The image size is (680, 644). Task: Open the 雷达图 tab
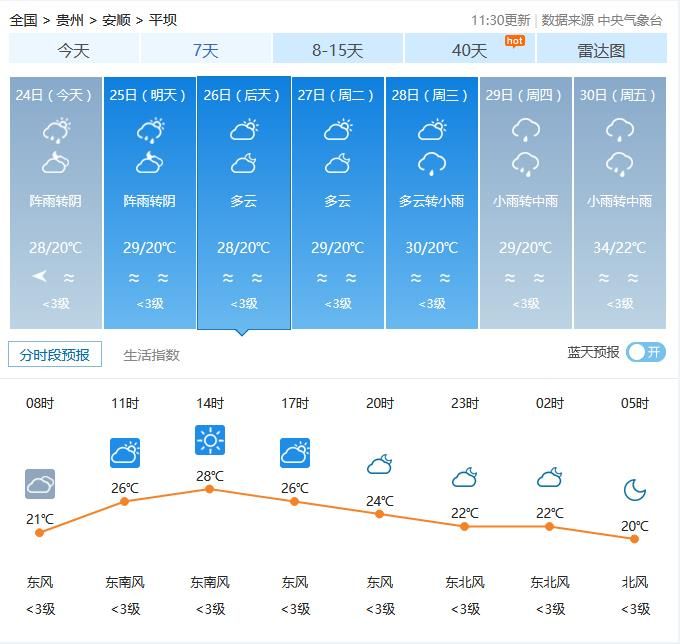coord(602,50)
